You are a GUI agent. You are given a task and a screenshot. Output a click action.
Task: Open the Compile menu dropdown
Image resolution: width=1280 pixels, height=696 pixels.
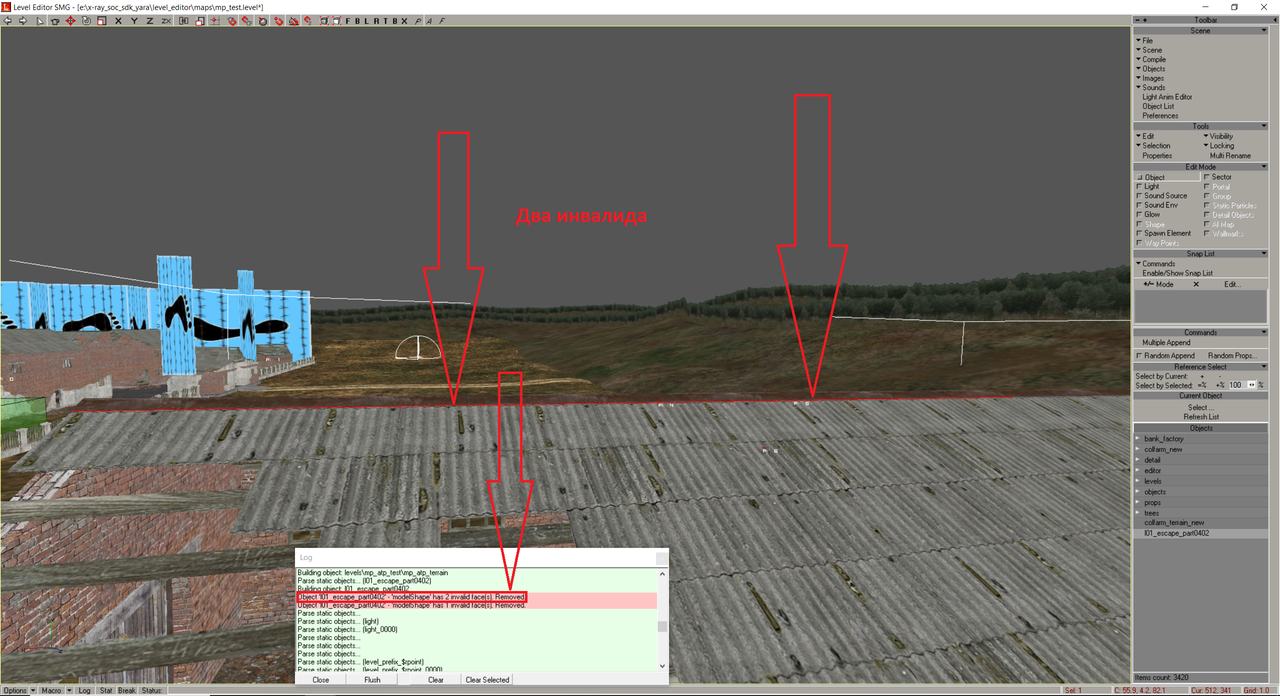pos(1150,59)
